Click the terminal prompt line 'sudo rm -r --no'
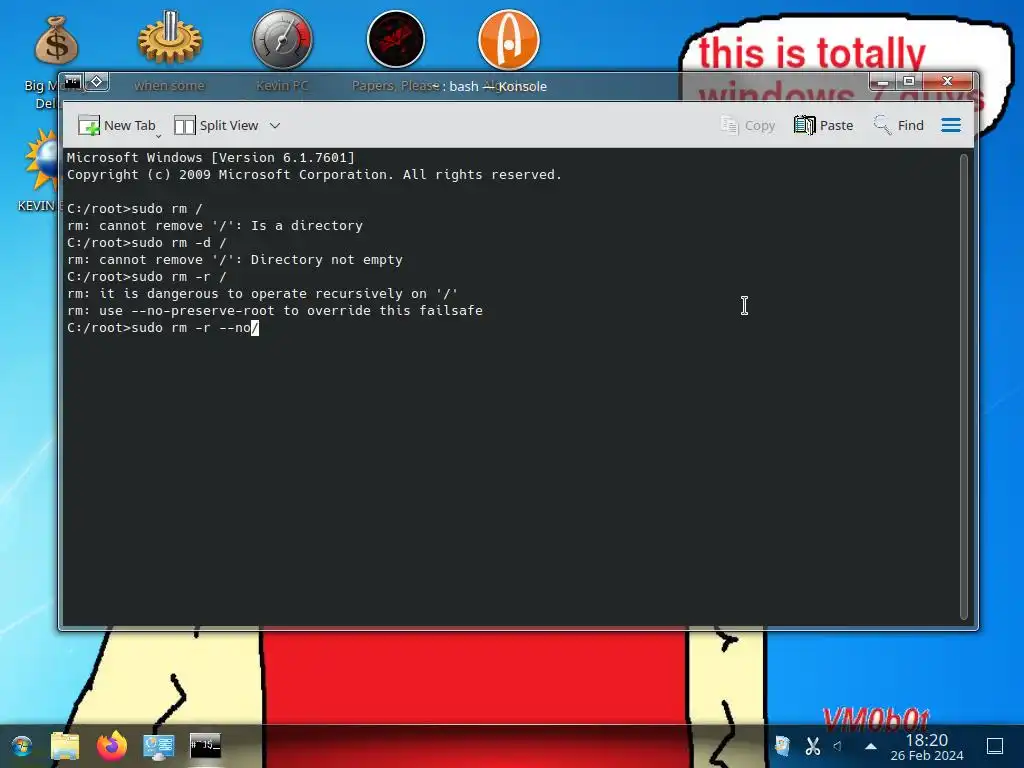This screenshot has height=768, width=1024. coord(163,328)
